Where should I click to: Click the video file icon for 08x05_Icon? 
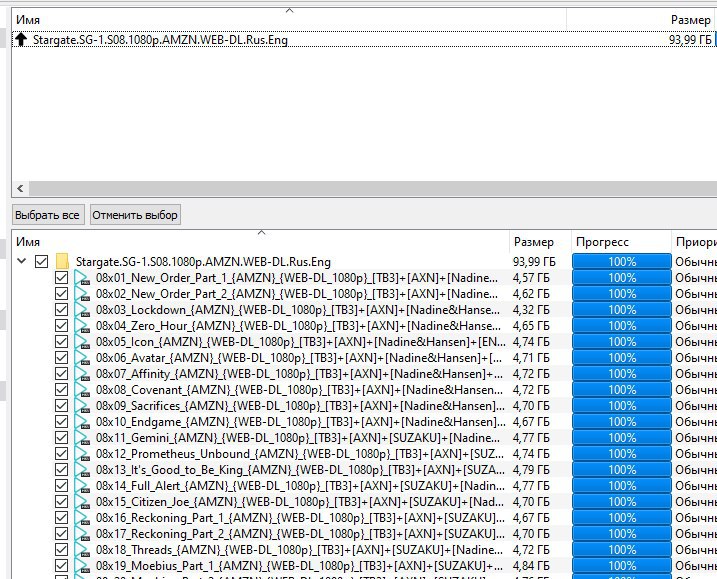(x=82, y=342)
